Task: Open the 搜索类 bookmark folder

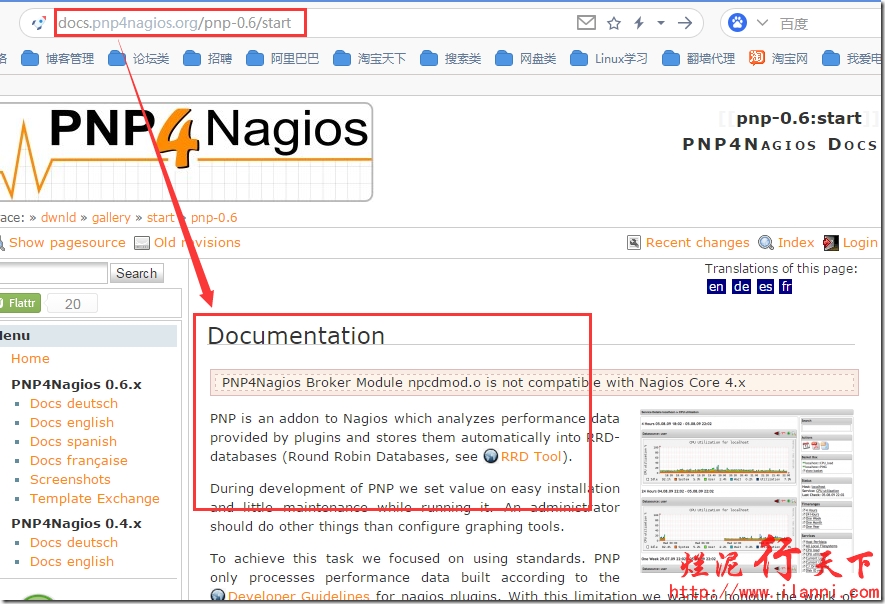Action: (x=450, y=58)
